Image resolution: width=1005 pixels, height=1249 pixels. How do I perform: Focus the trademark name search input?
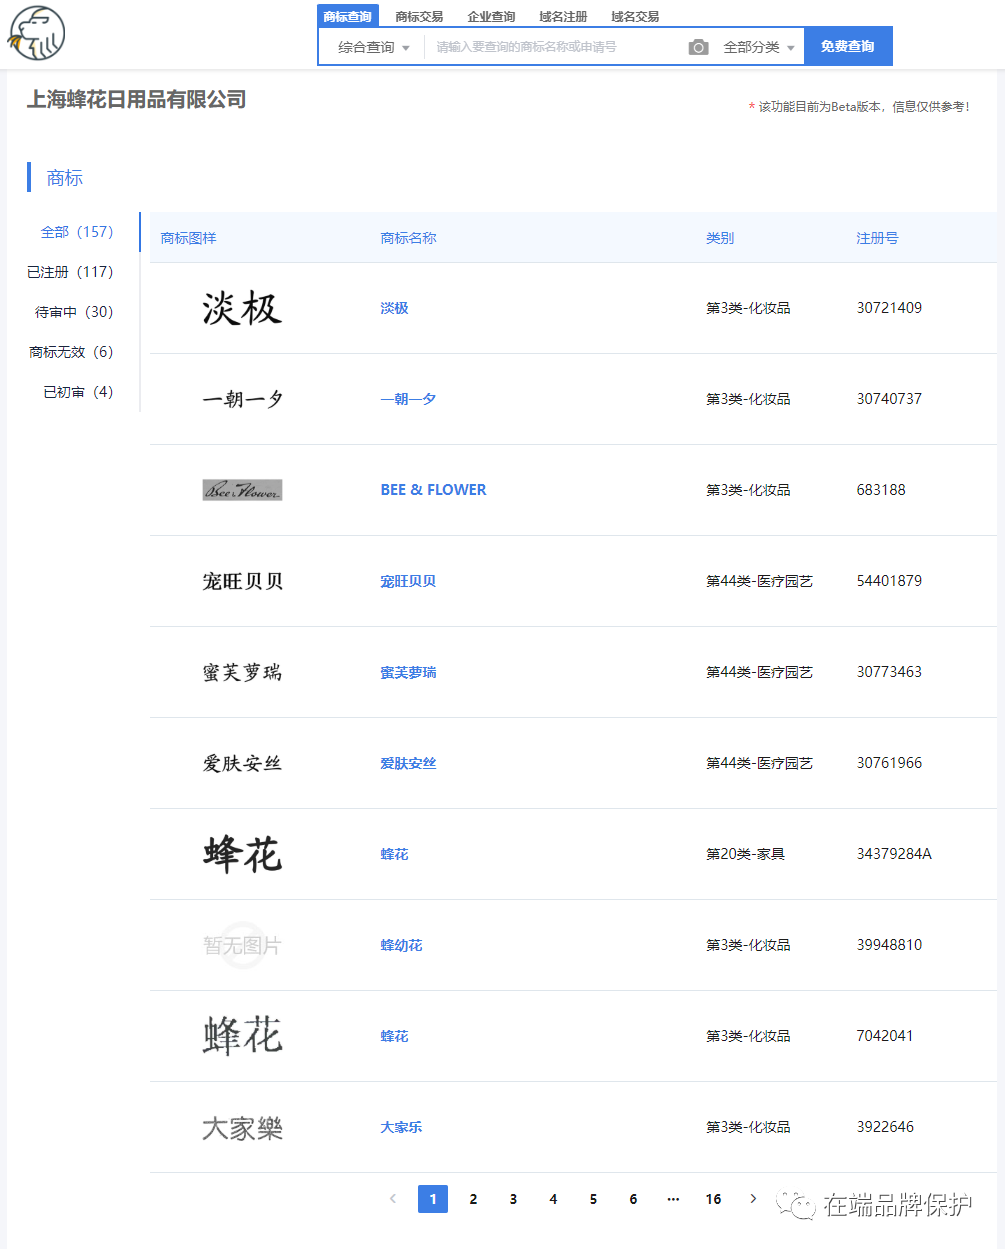point(555,47)
